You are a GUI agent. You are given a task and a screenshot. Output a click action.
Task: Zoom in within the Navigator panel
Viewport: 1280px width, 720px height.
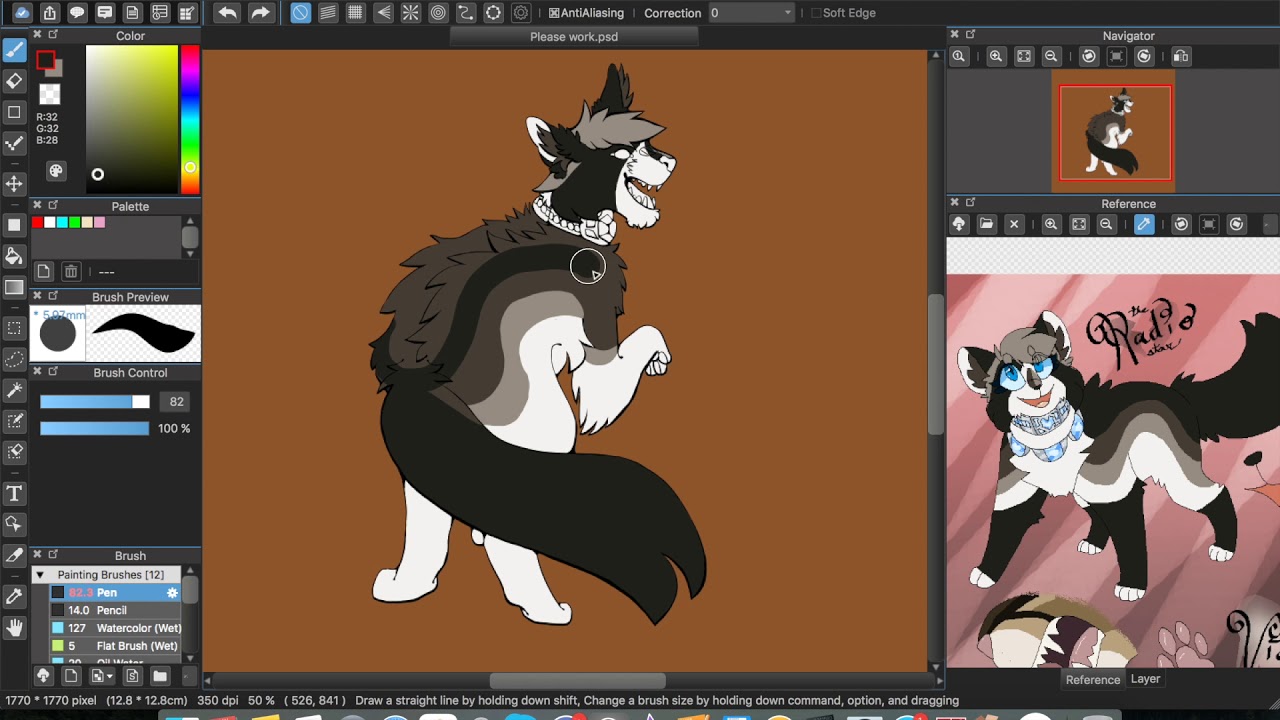click(x=996, y=57)
